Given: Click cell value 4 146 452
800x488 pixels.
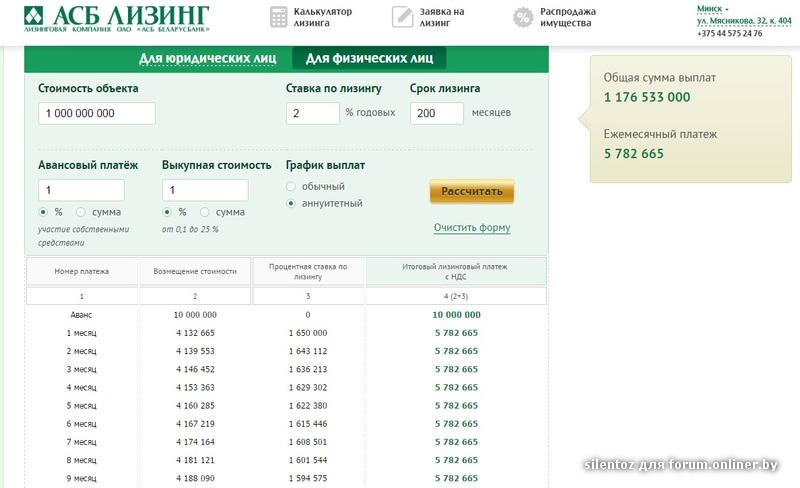Looking at the screenshot, I should click(x=195, y=369).
